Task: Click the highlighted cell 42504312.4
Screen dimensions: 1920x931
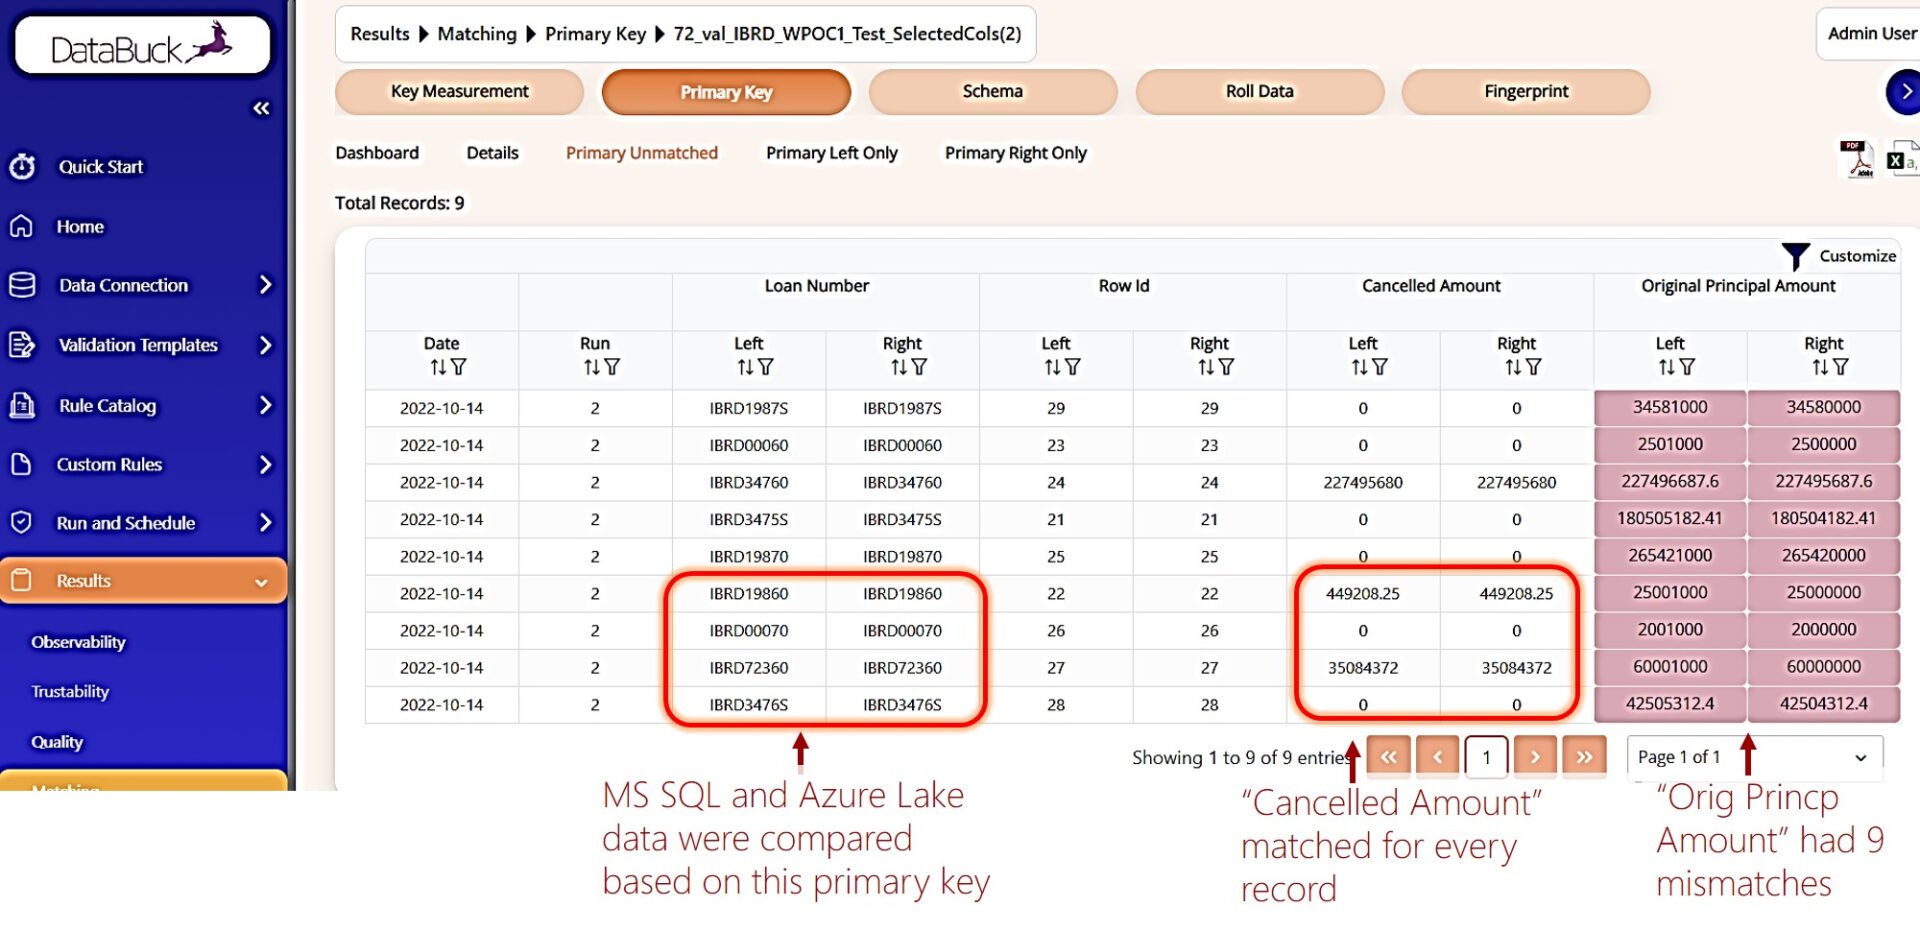Action: [1823, 704]
